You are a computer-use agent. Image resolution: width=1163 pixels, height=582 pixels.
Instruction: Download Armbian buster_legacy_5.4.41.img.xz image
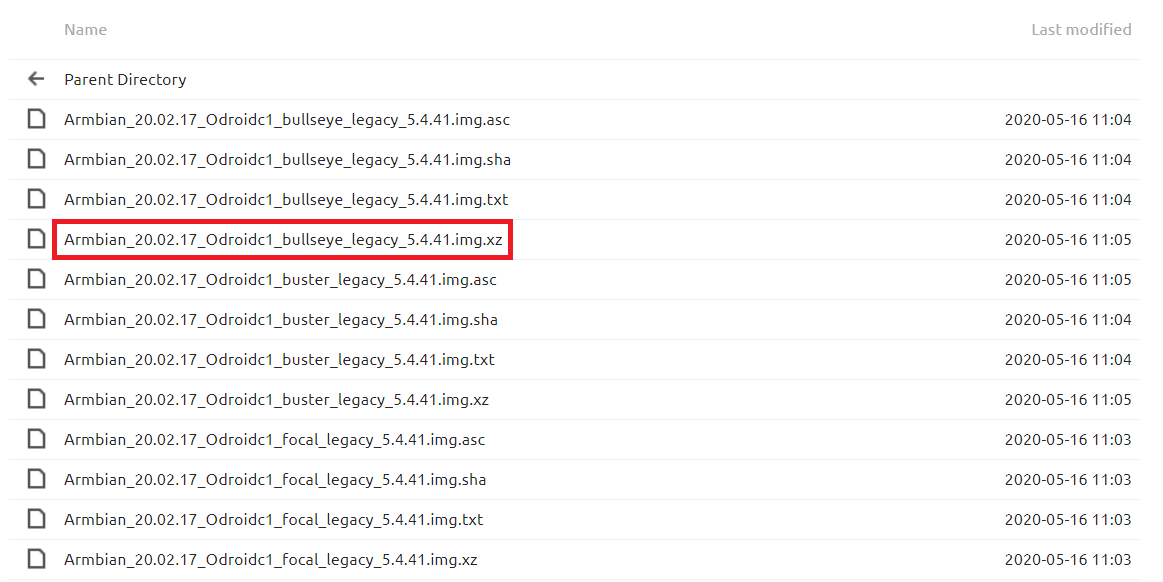click(x=277, y=400)
